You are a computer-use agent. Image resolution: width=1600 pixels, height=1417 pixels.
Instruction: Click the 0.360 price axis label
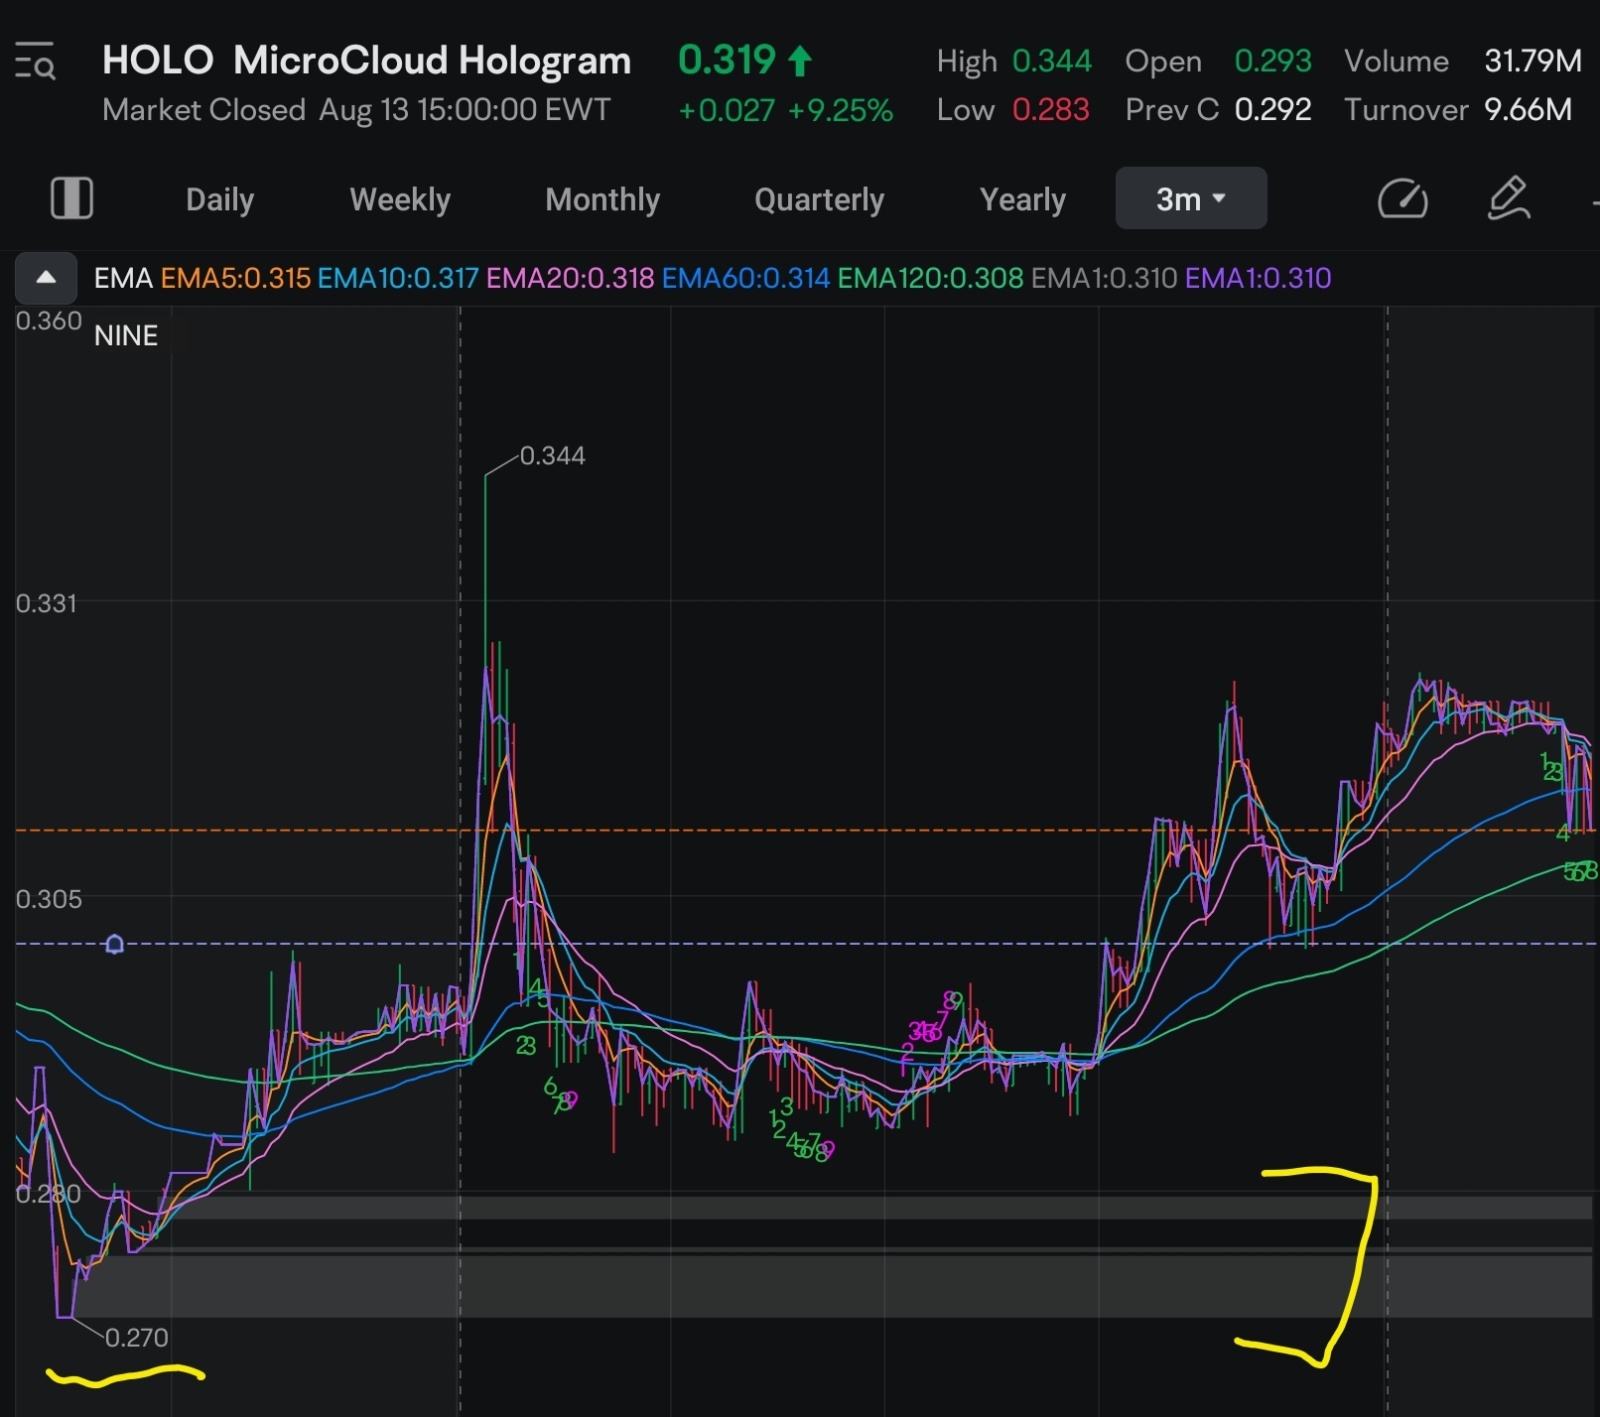click(x=48, y=321)
